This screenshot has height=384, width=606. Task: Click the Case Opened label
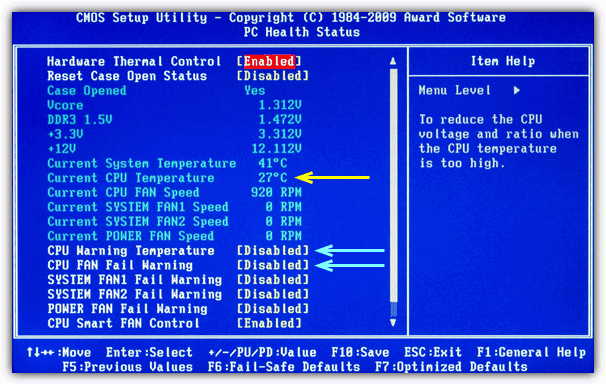pyautogui.click(x=87, y=90)
